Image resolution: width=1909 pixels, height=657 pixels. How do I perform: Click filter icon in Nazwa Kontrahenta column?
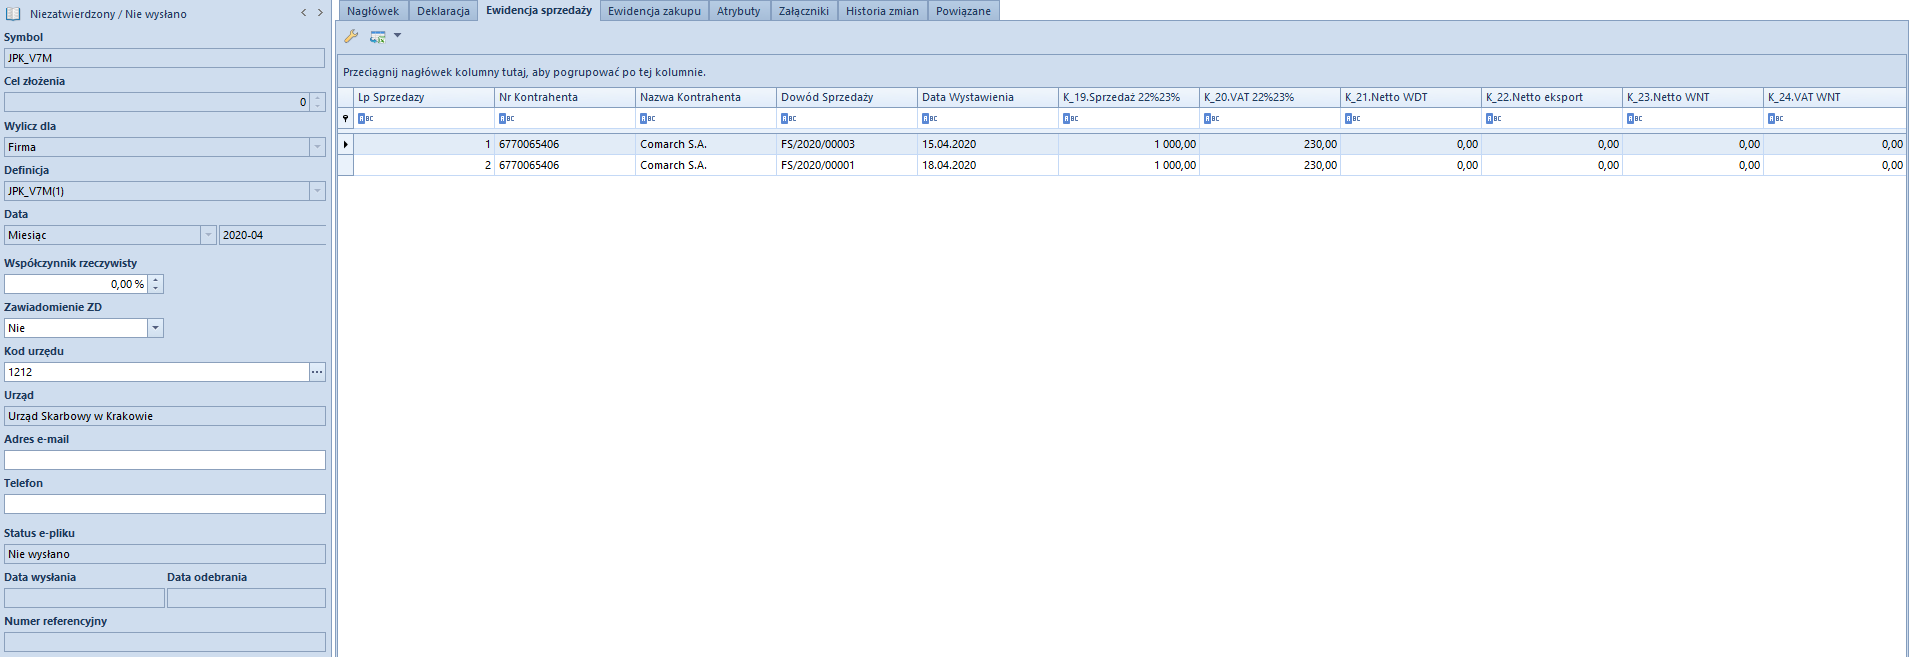[x=648, y=119]
